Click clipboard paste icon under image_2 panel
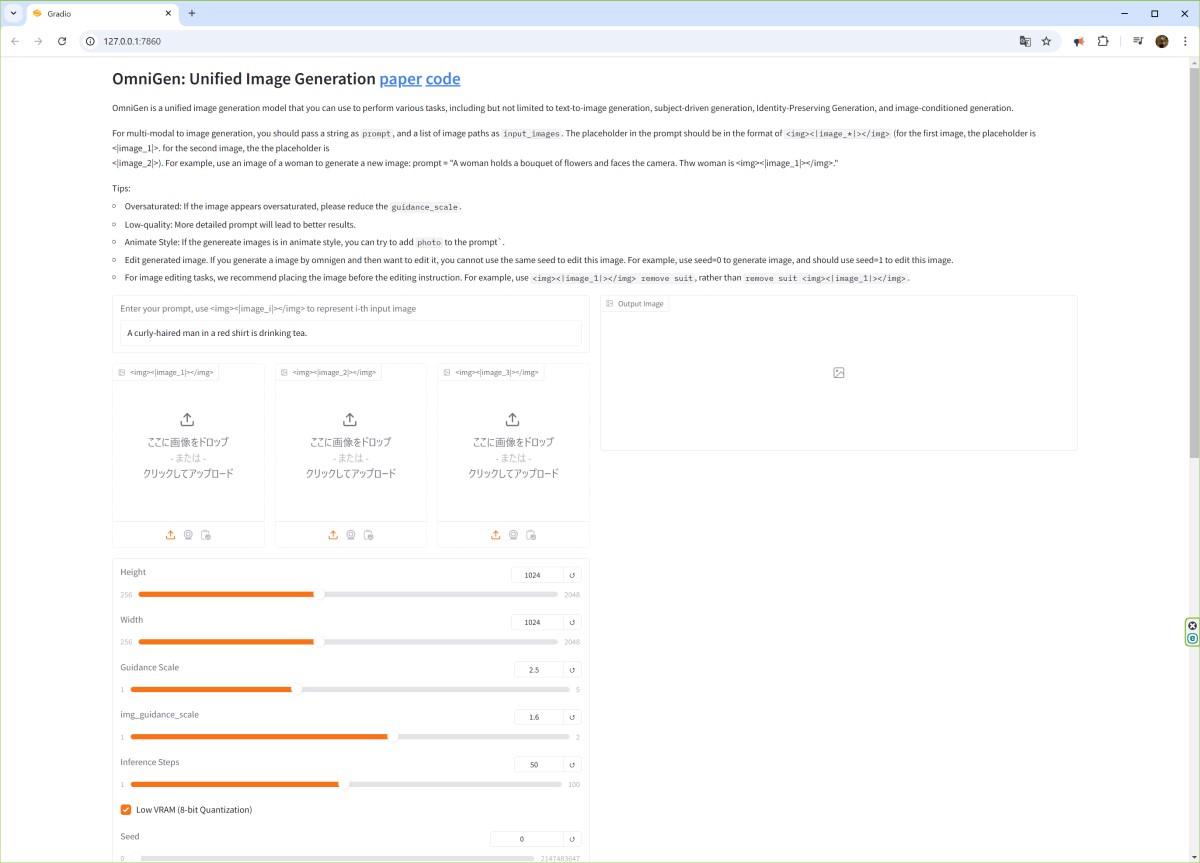 click(x=369, y=535)
